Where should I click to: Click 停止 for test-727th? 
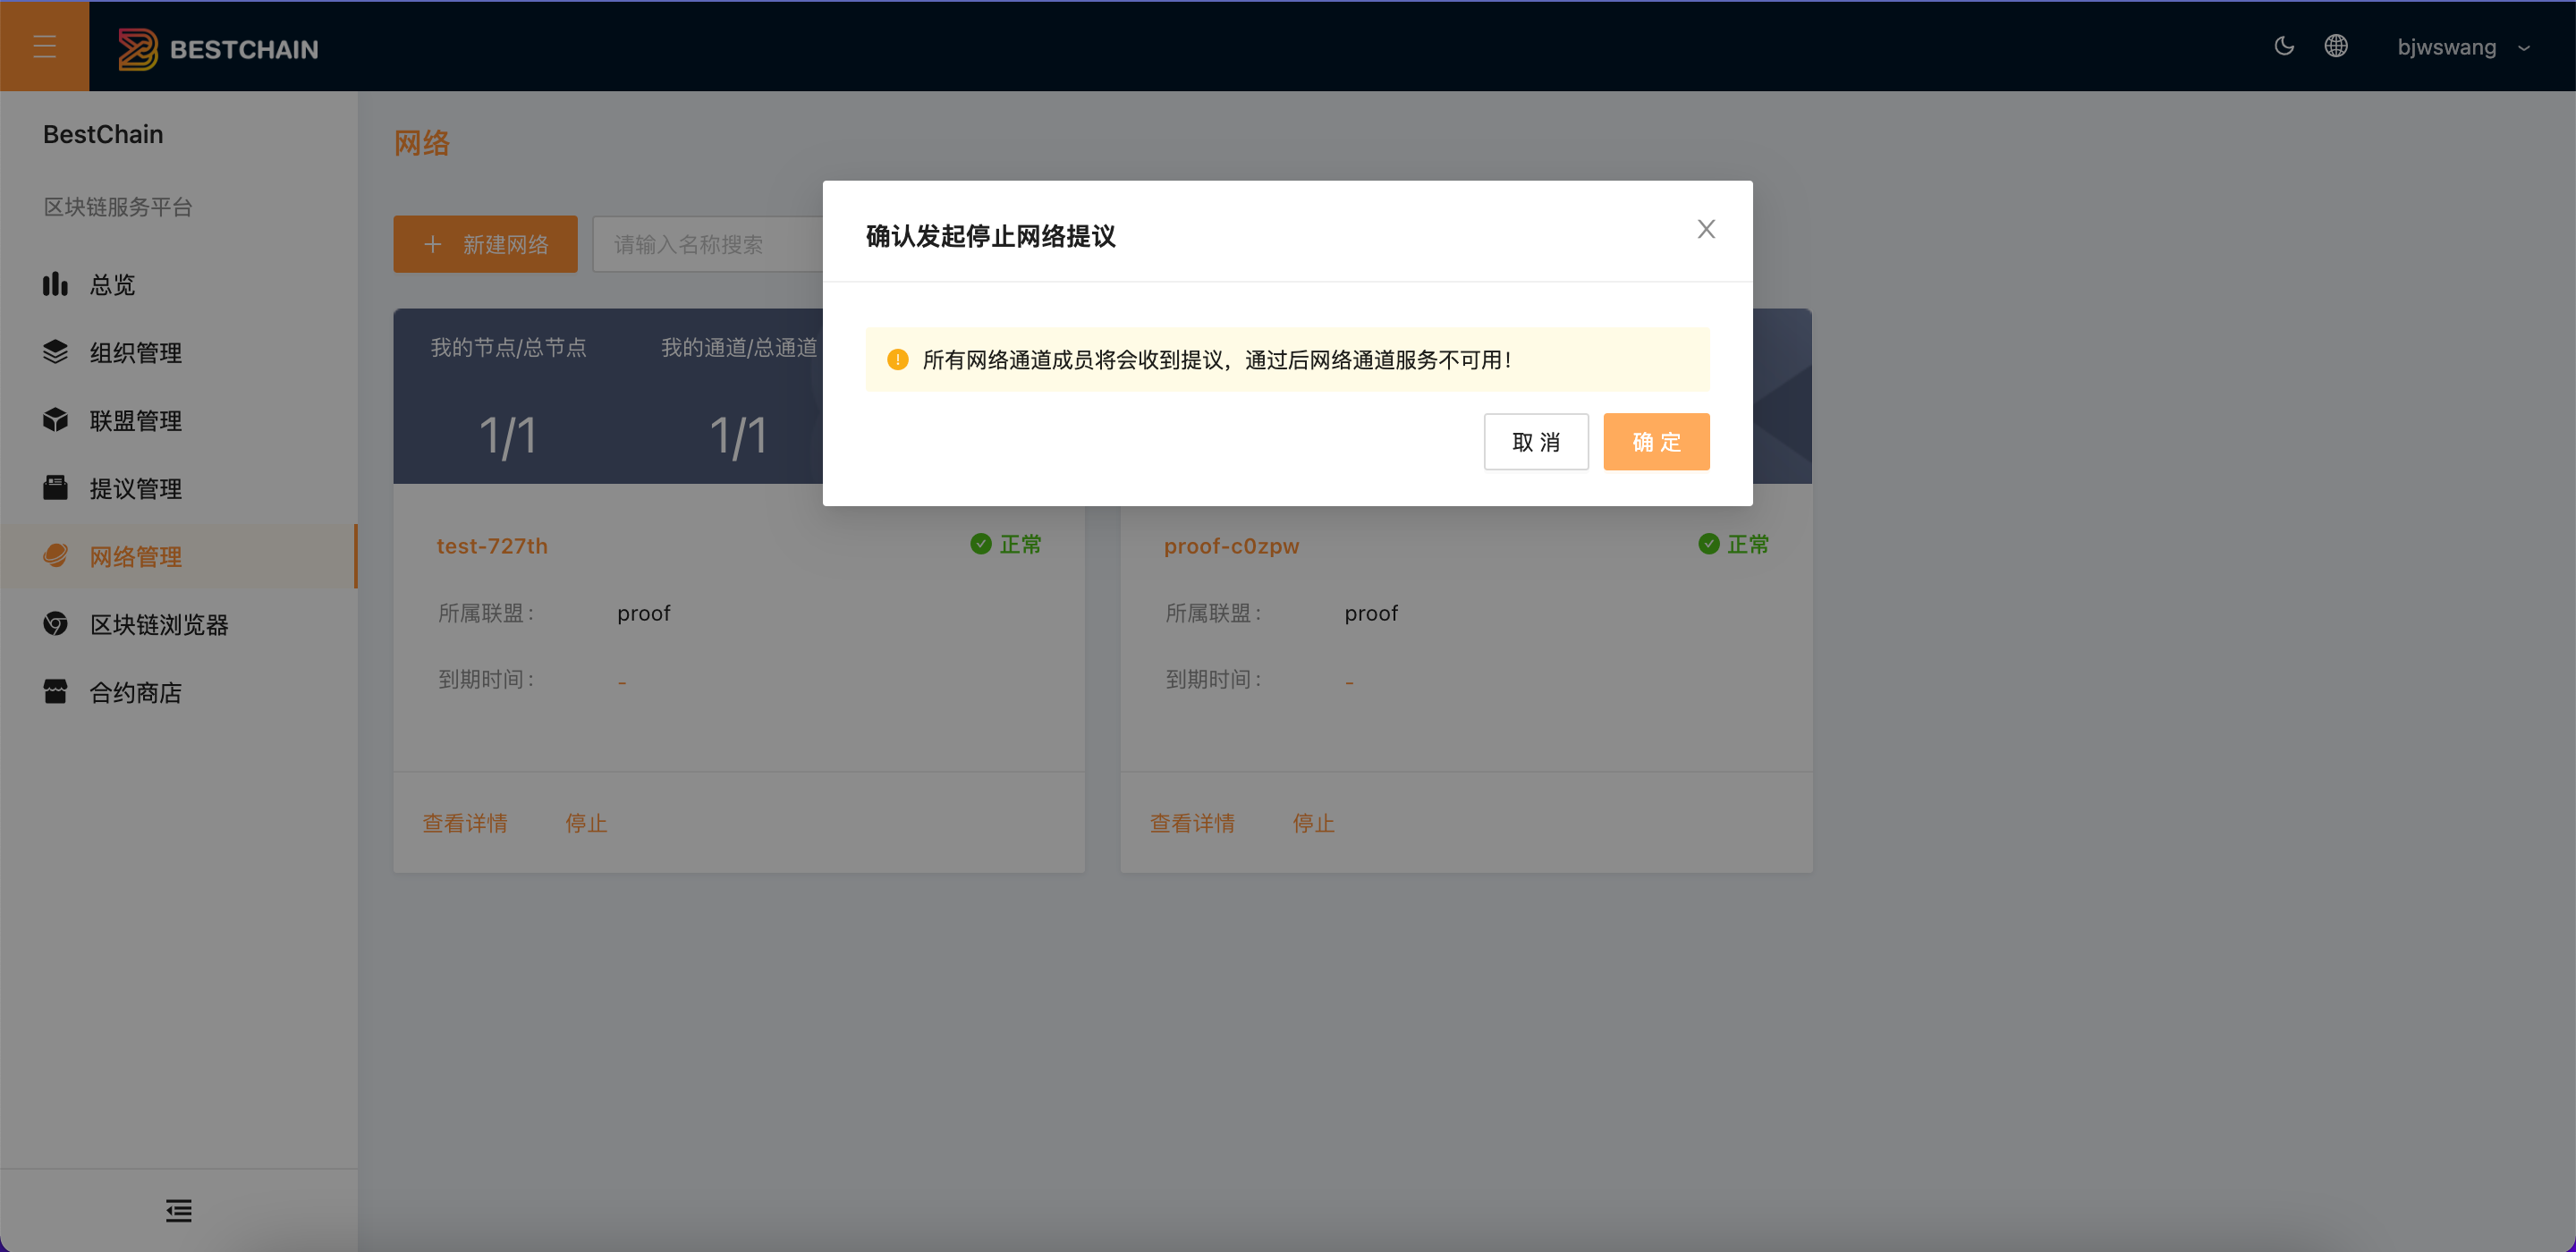[x=586, y=823]
